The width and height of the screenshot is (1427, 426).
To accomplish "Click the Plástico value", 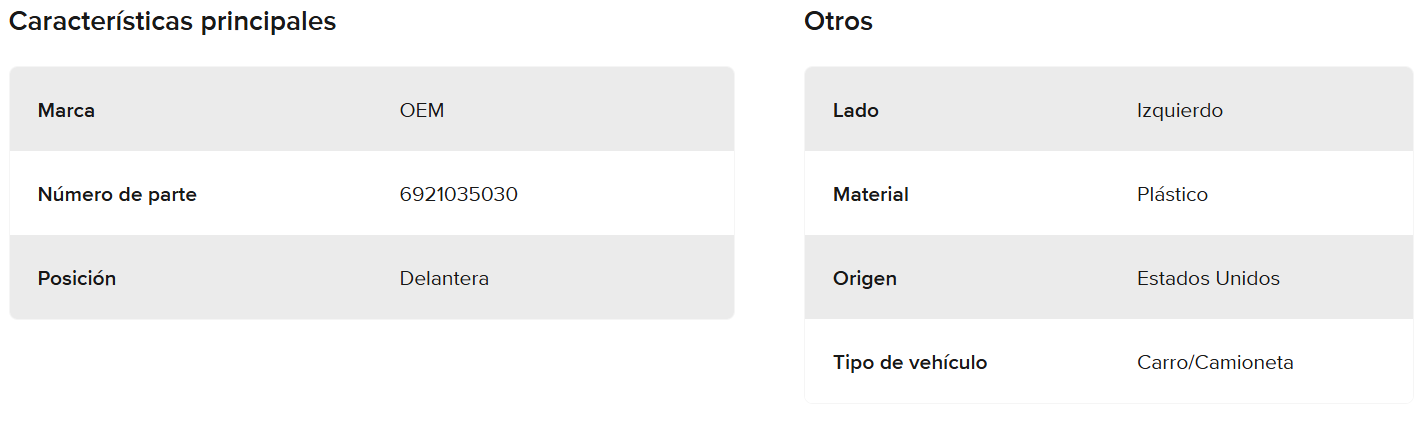I will (x=1172, y=195).
